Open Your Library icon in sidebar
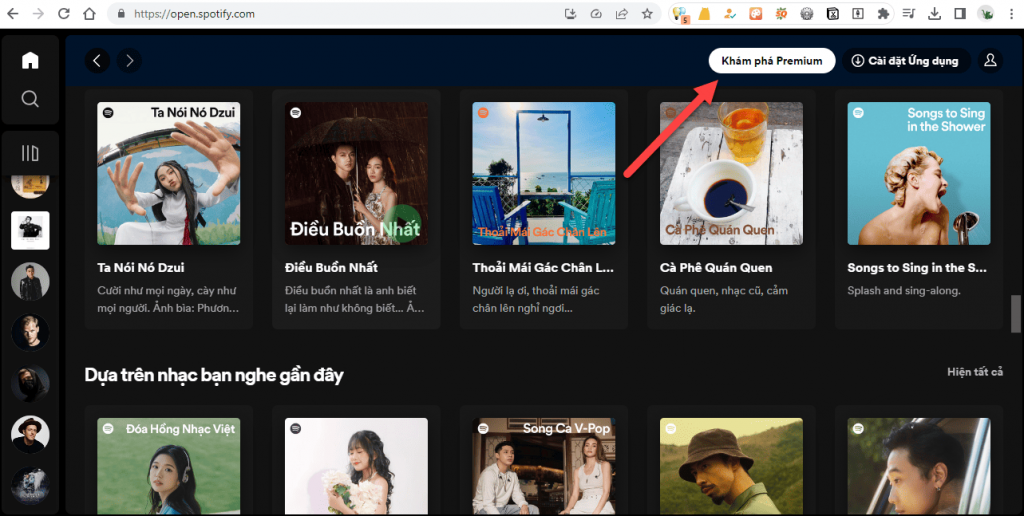Viewport: 1024px width, 516px height. [30, 153]
